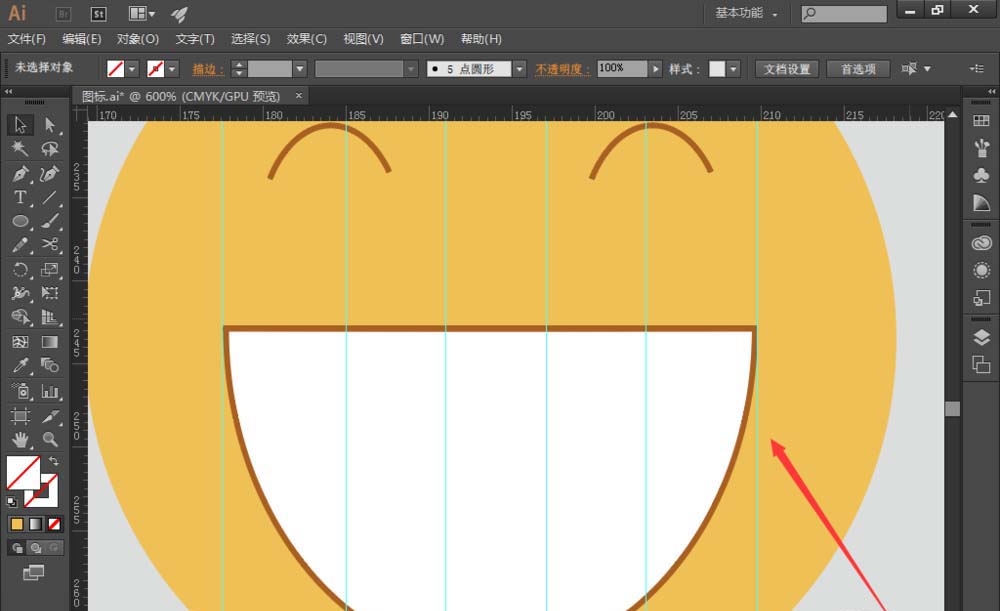This screenshot has height=611, width=1000.
Task: Choose the Line Segment tool
Action: click(50, 197)
